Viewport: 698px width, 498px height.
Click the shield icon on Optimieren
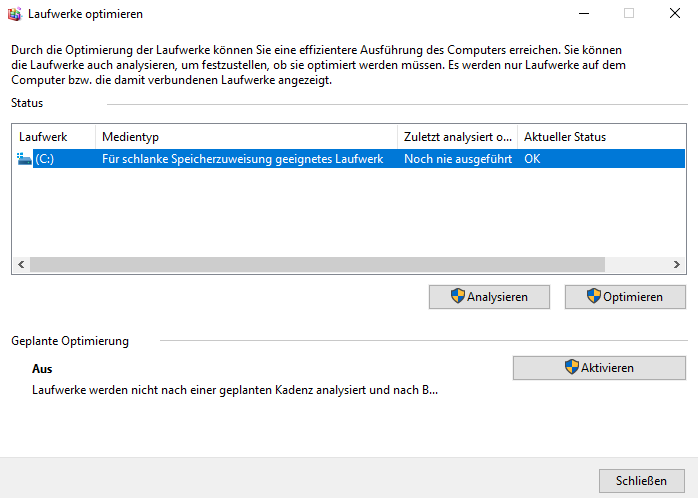pyautogui.click(x=594, y=296)
